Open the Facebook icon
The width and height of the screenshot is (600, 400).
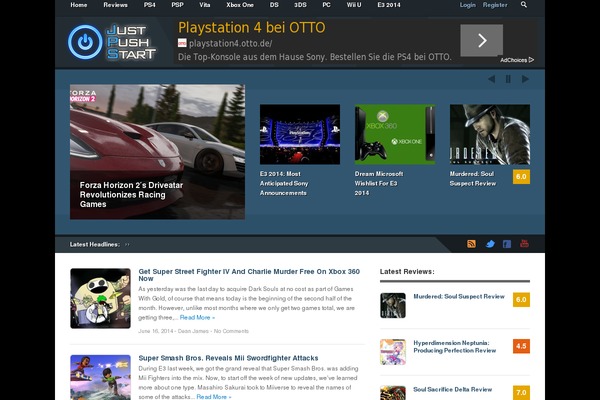point(507,244)
